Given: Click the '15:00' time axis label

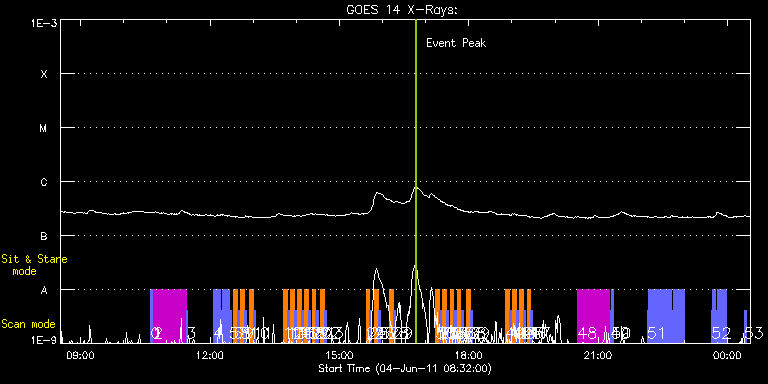Looking at the screenshot, I should pyautogui.click(x=339, y=355).
